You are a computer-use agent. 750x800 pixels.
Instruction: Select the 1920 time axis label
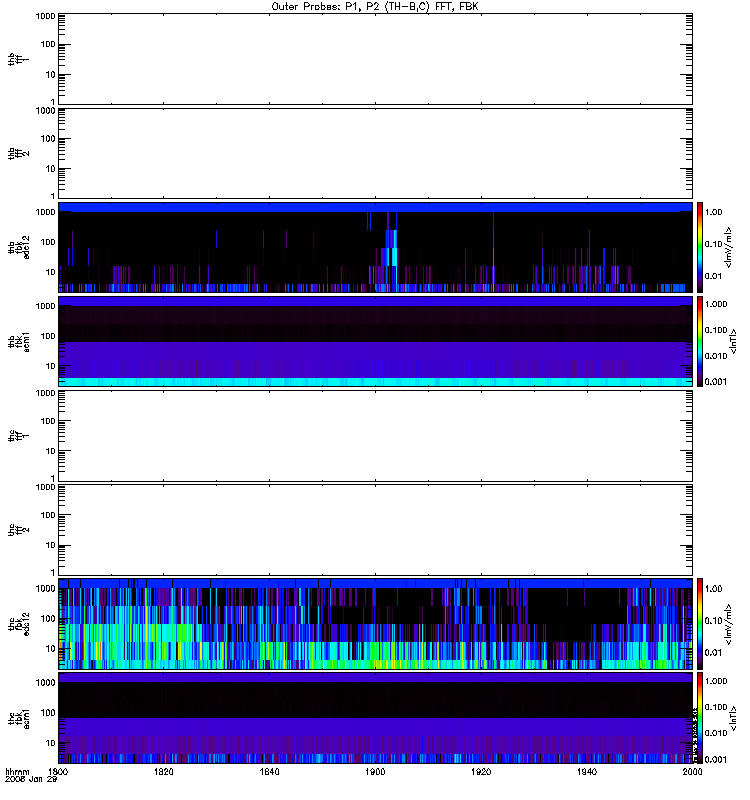coord(481,771)
